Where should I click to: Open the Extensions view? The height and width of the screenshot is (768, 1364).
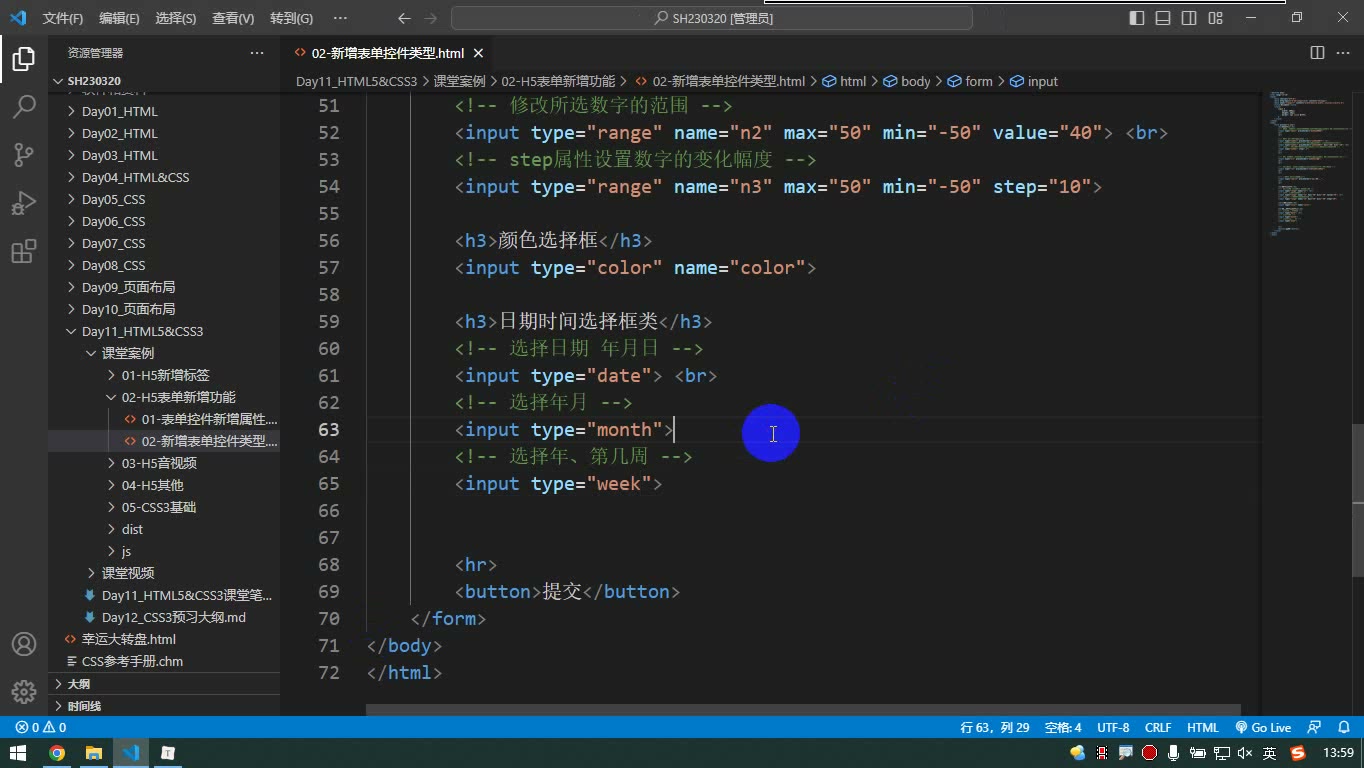(24, 251)
